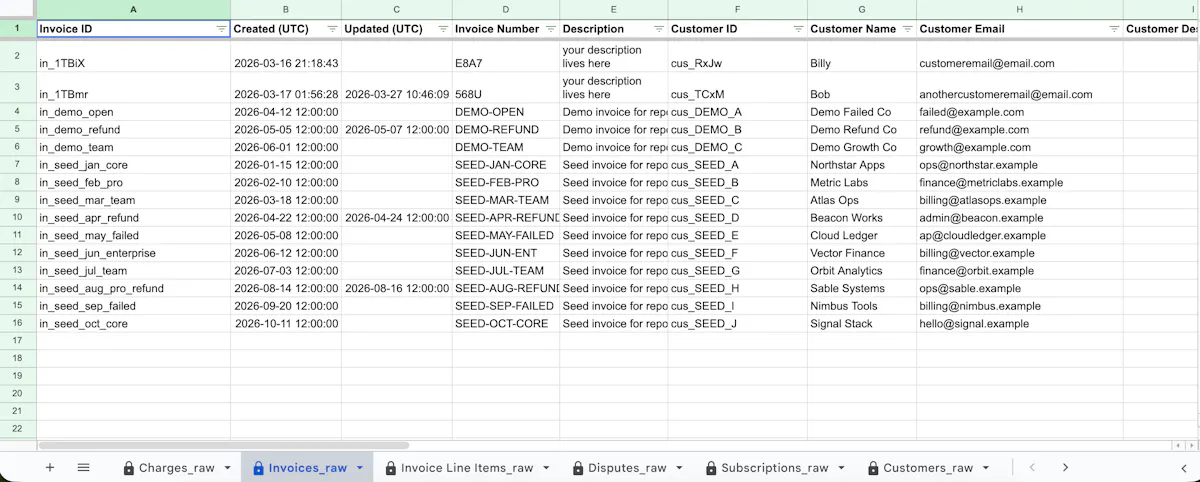Select customer name Billy
Viewport: 1200px width, 482px height.
862,56
